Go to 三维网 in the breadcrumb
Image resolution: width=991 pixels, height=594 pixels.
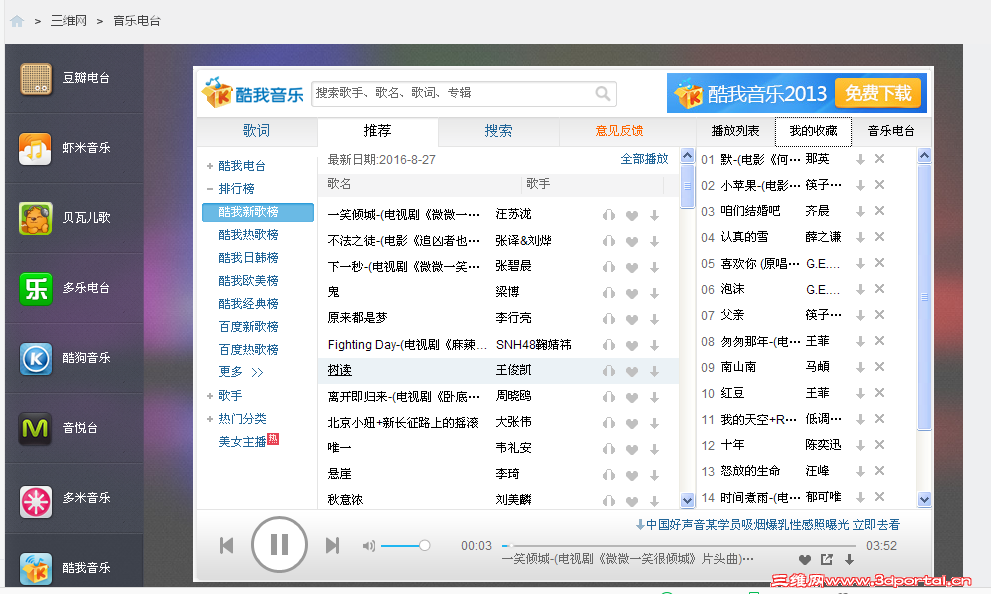[x=68, y=21]
